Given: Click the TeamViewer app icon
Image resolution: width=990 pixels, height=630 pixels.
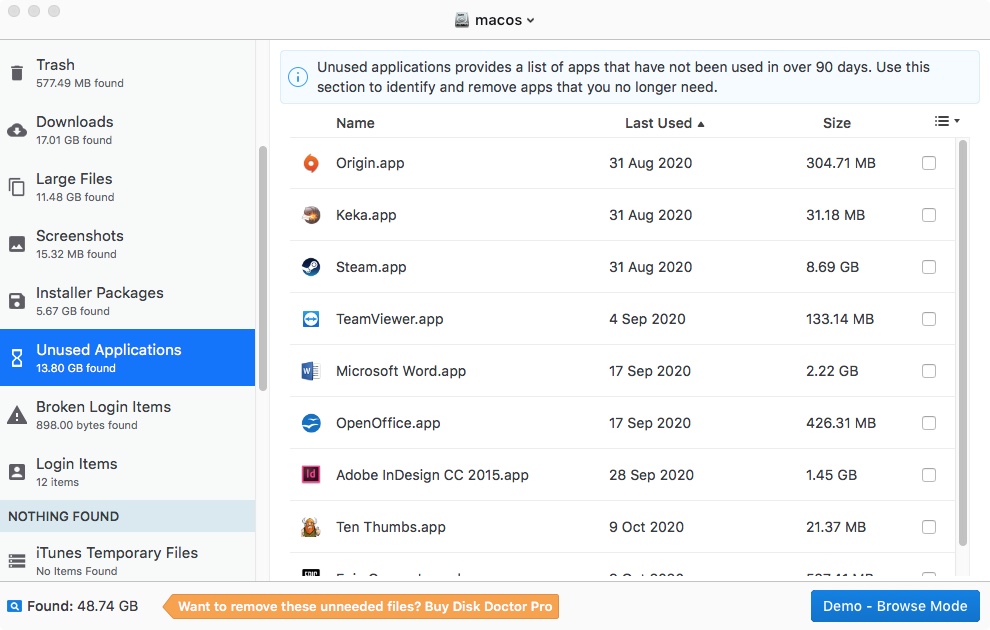Looking at the screenshot, I should [x=311, y=319].
